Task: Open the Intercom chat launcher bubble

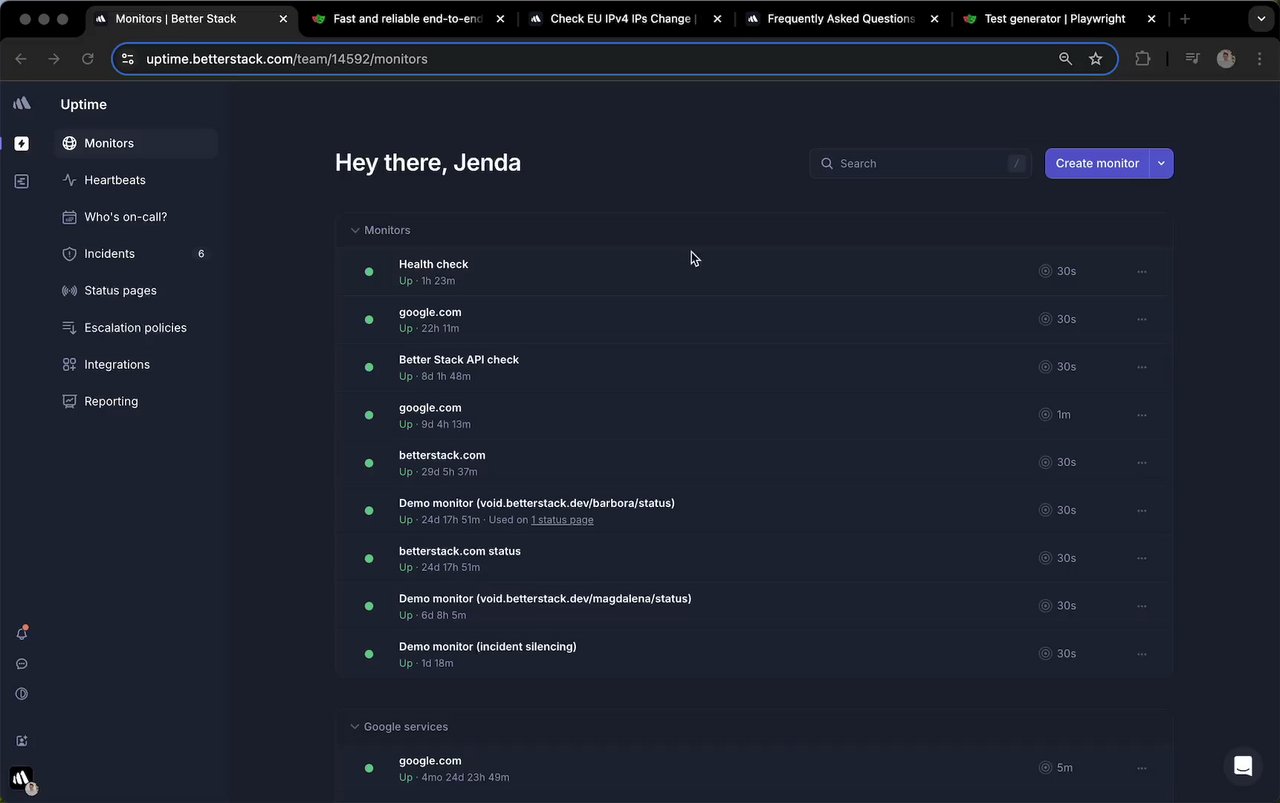Action: point(1243,766)
